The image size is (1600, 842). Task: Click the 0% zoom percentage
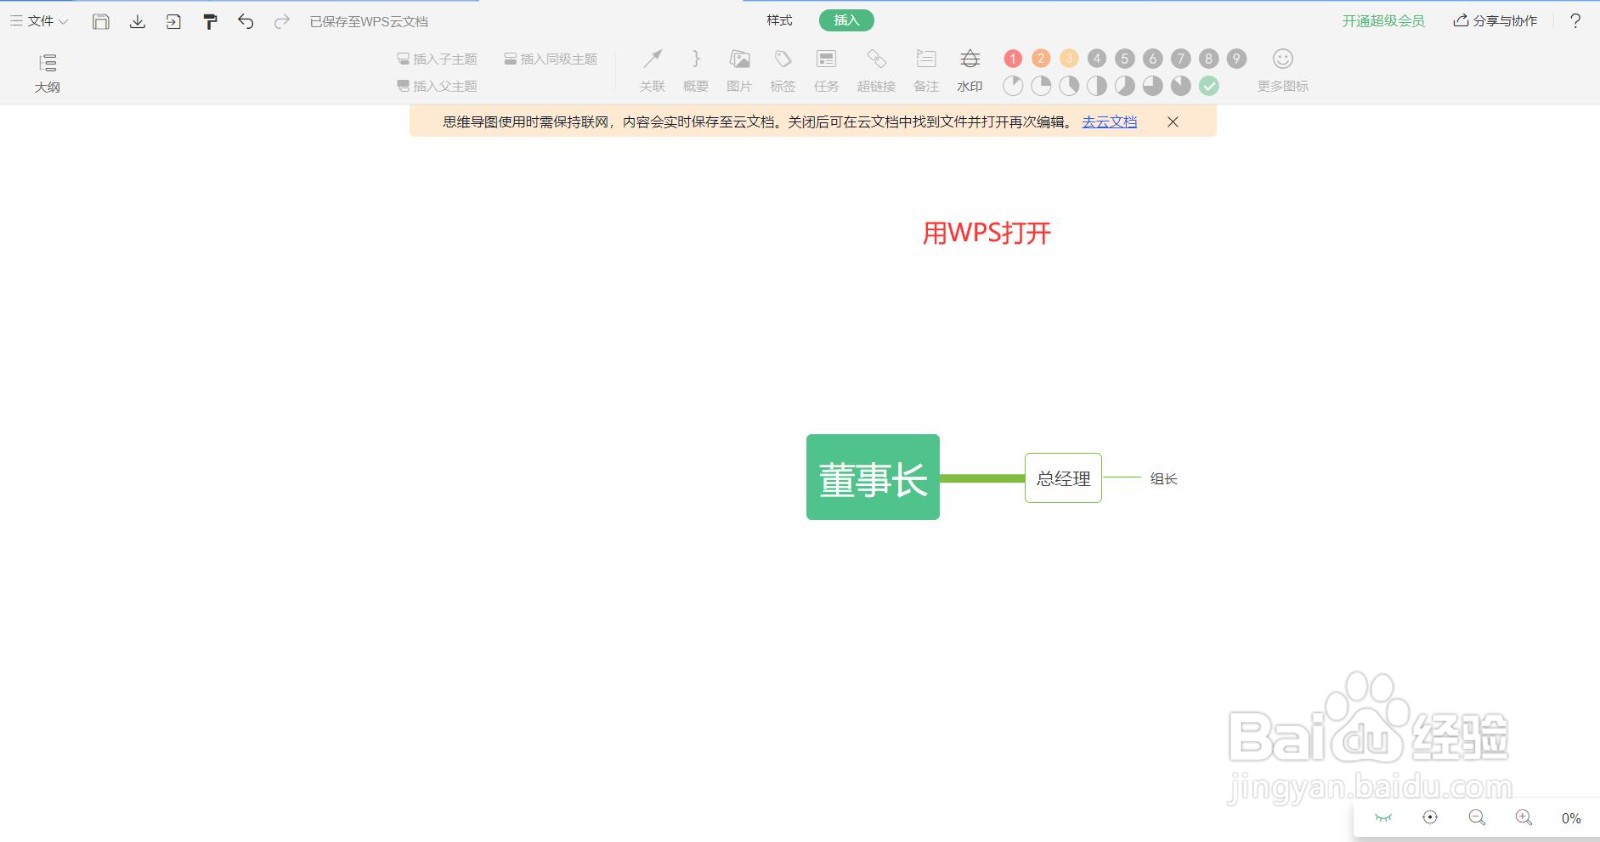tap(1571, 818)
